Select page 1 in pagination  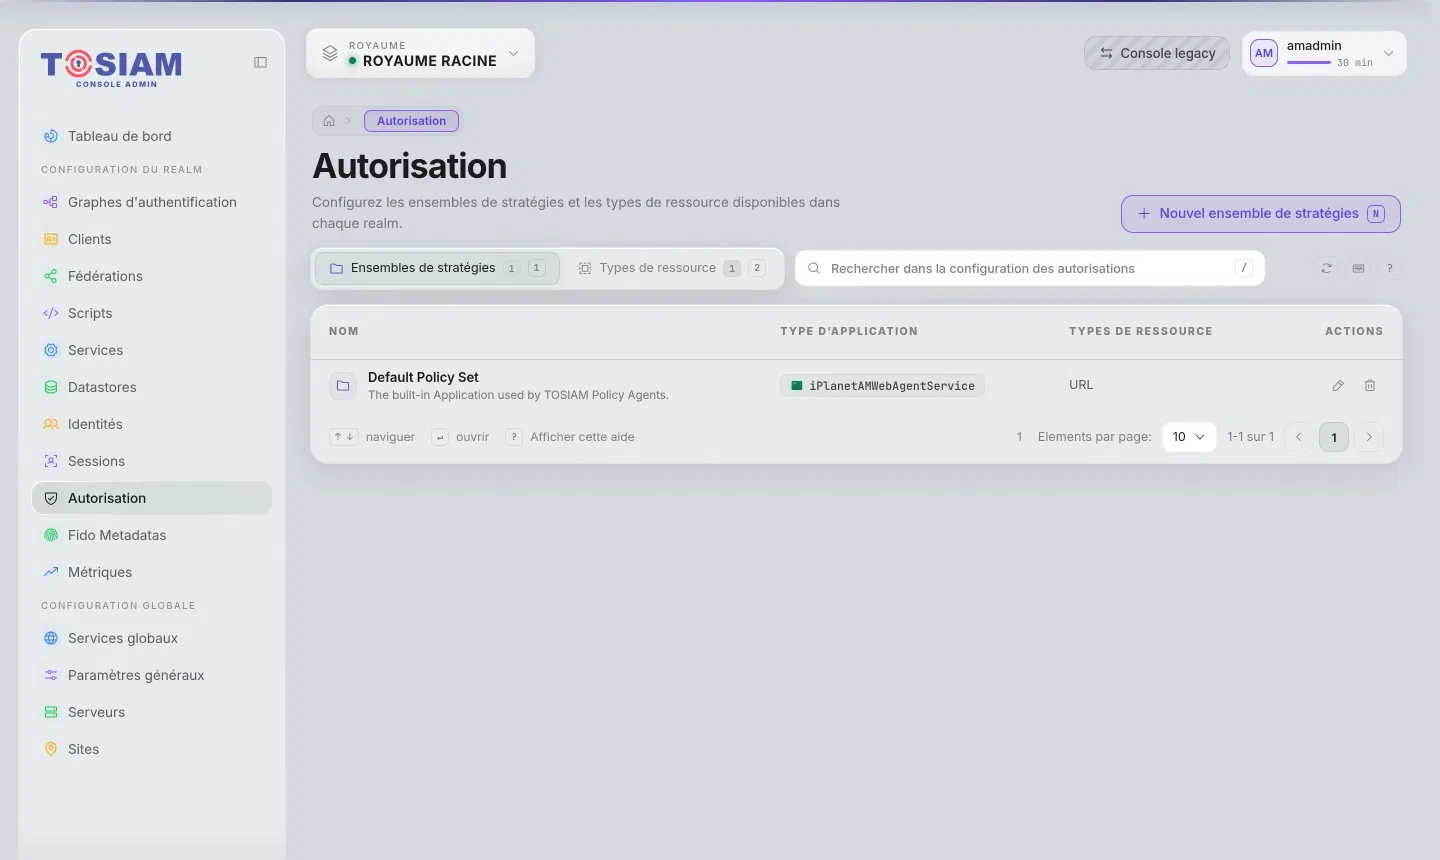(1334, 437)
